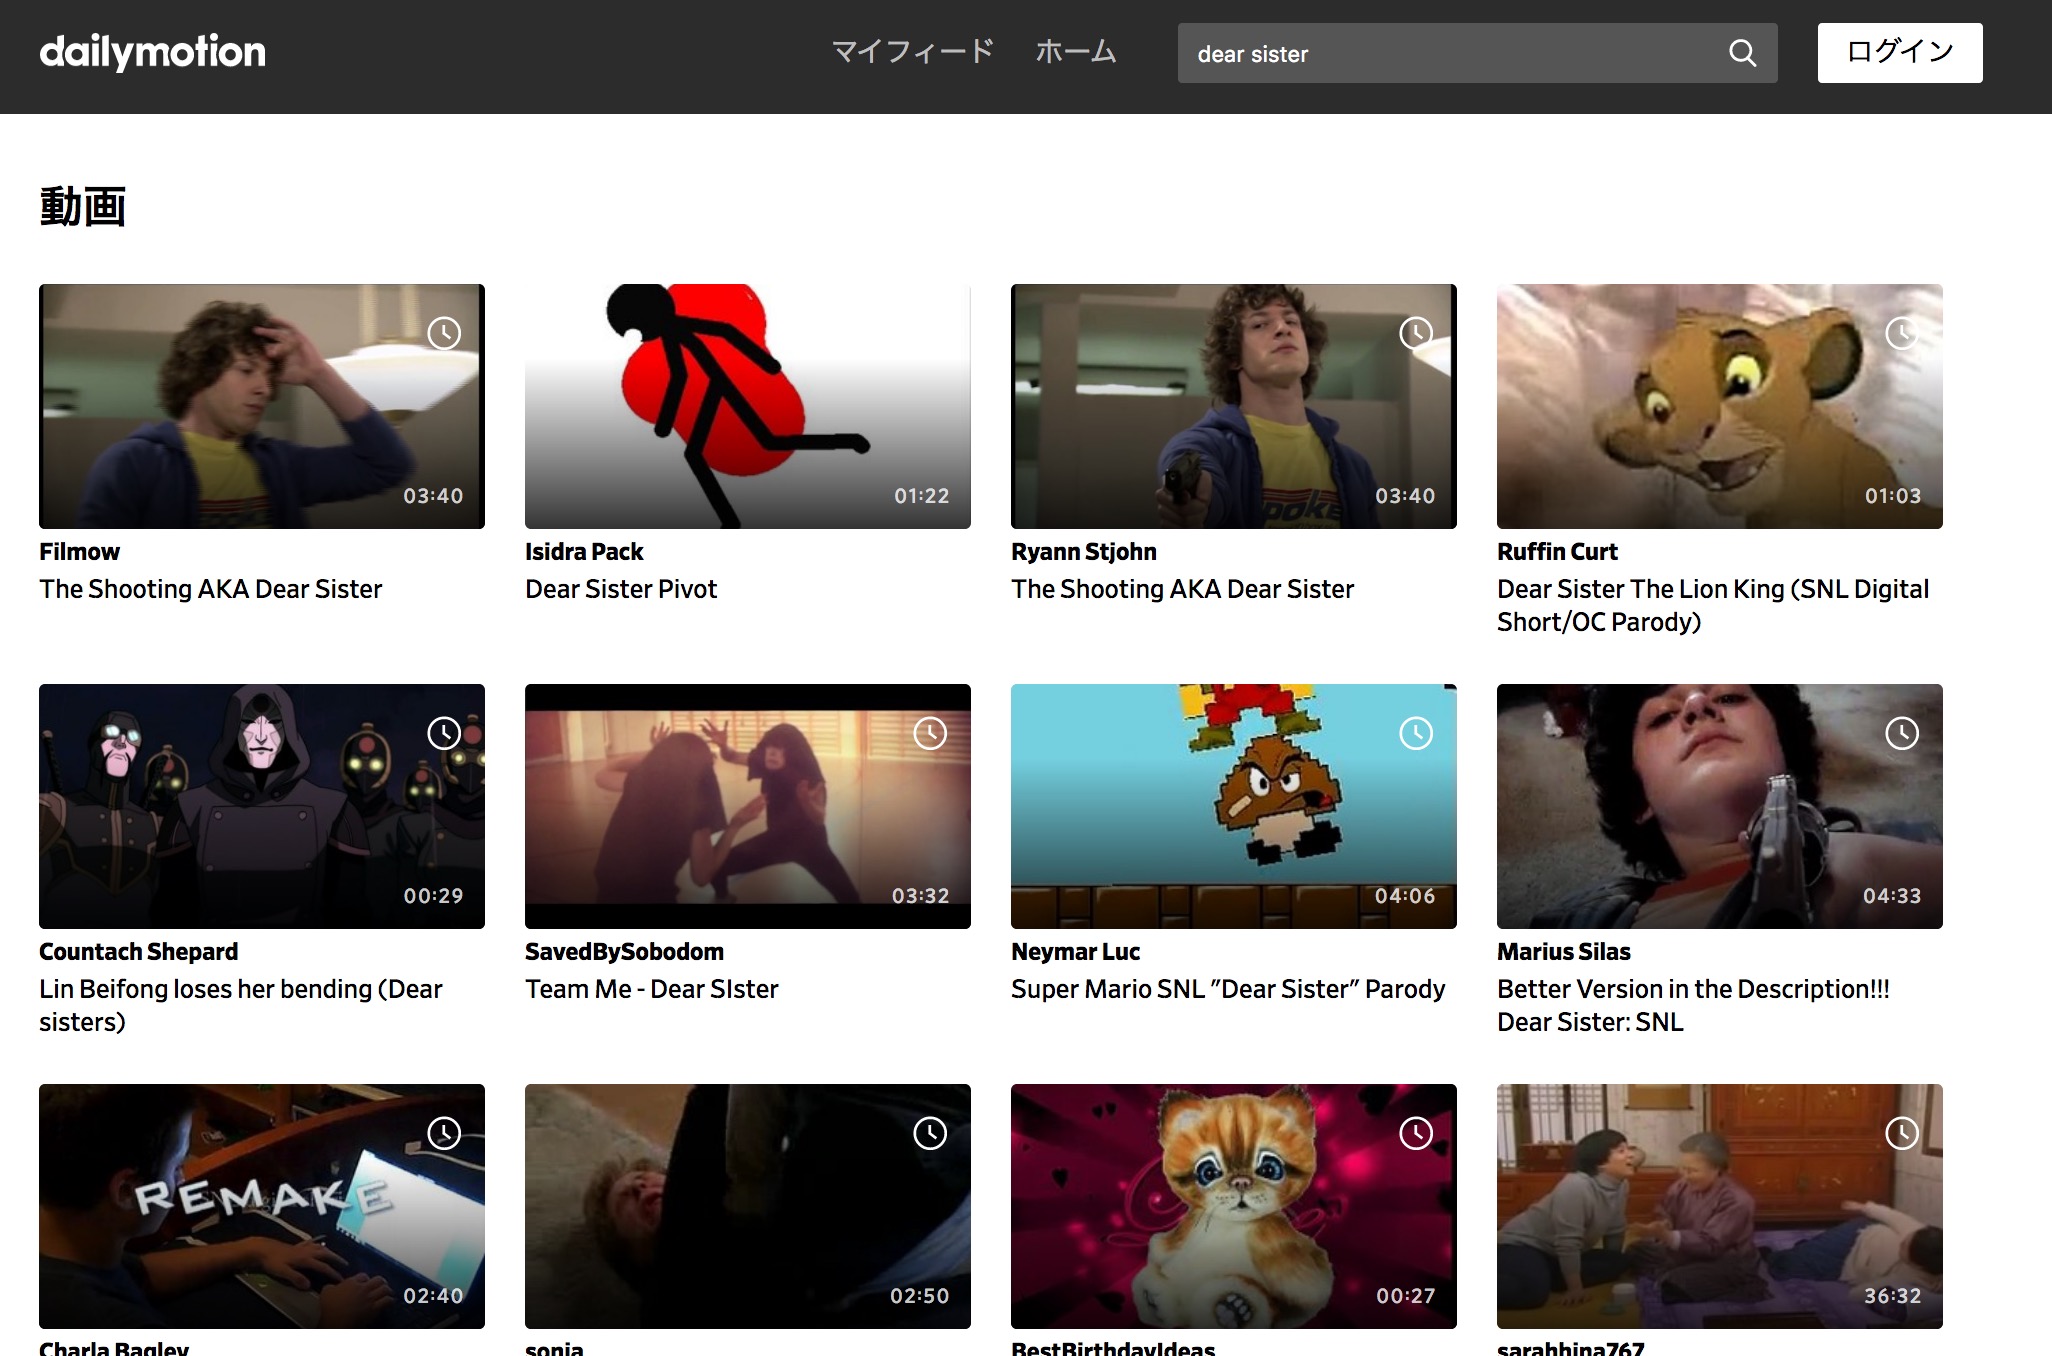The height and width of the screenshot is (1356, 2052).
Task: Click 'Dear Sister The Lion King' title
Action: click(1713, 605)
